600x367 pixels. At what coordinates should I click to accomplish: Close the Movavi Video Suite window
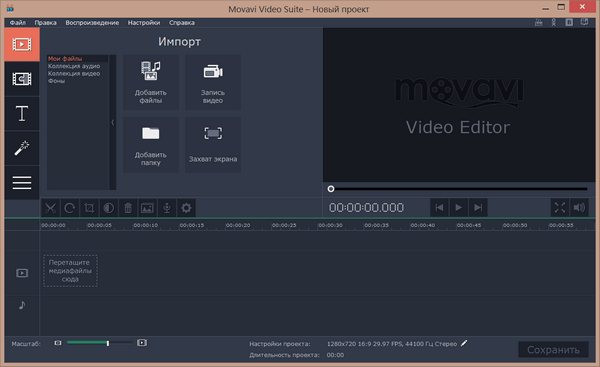coord(582,7)
